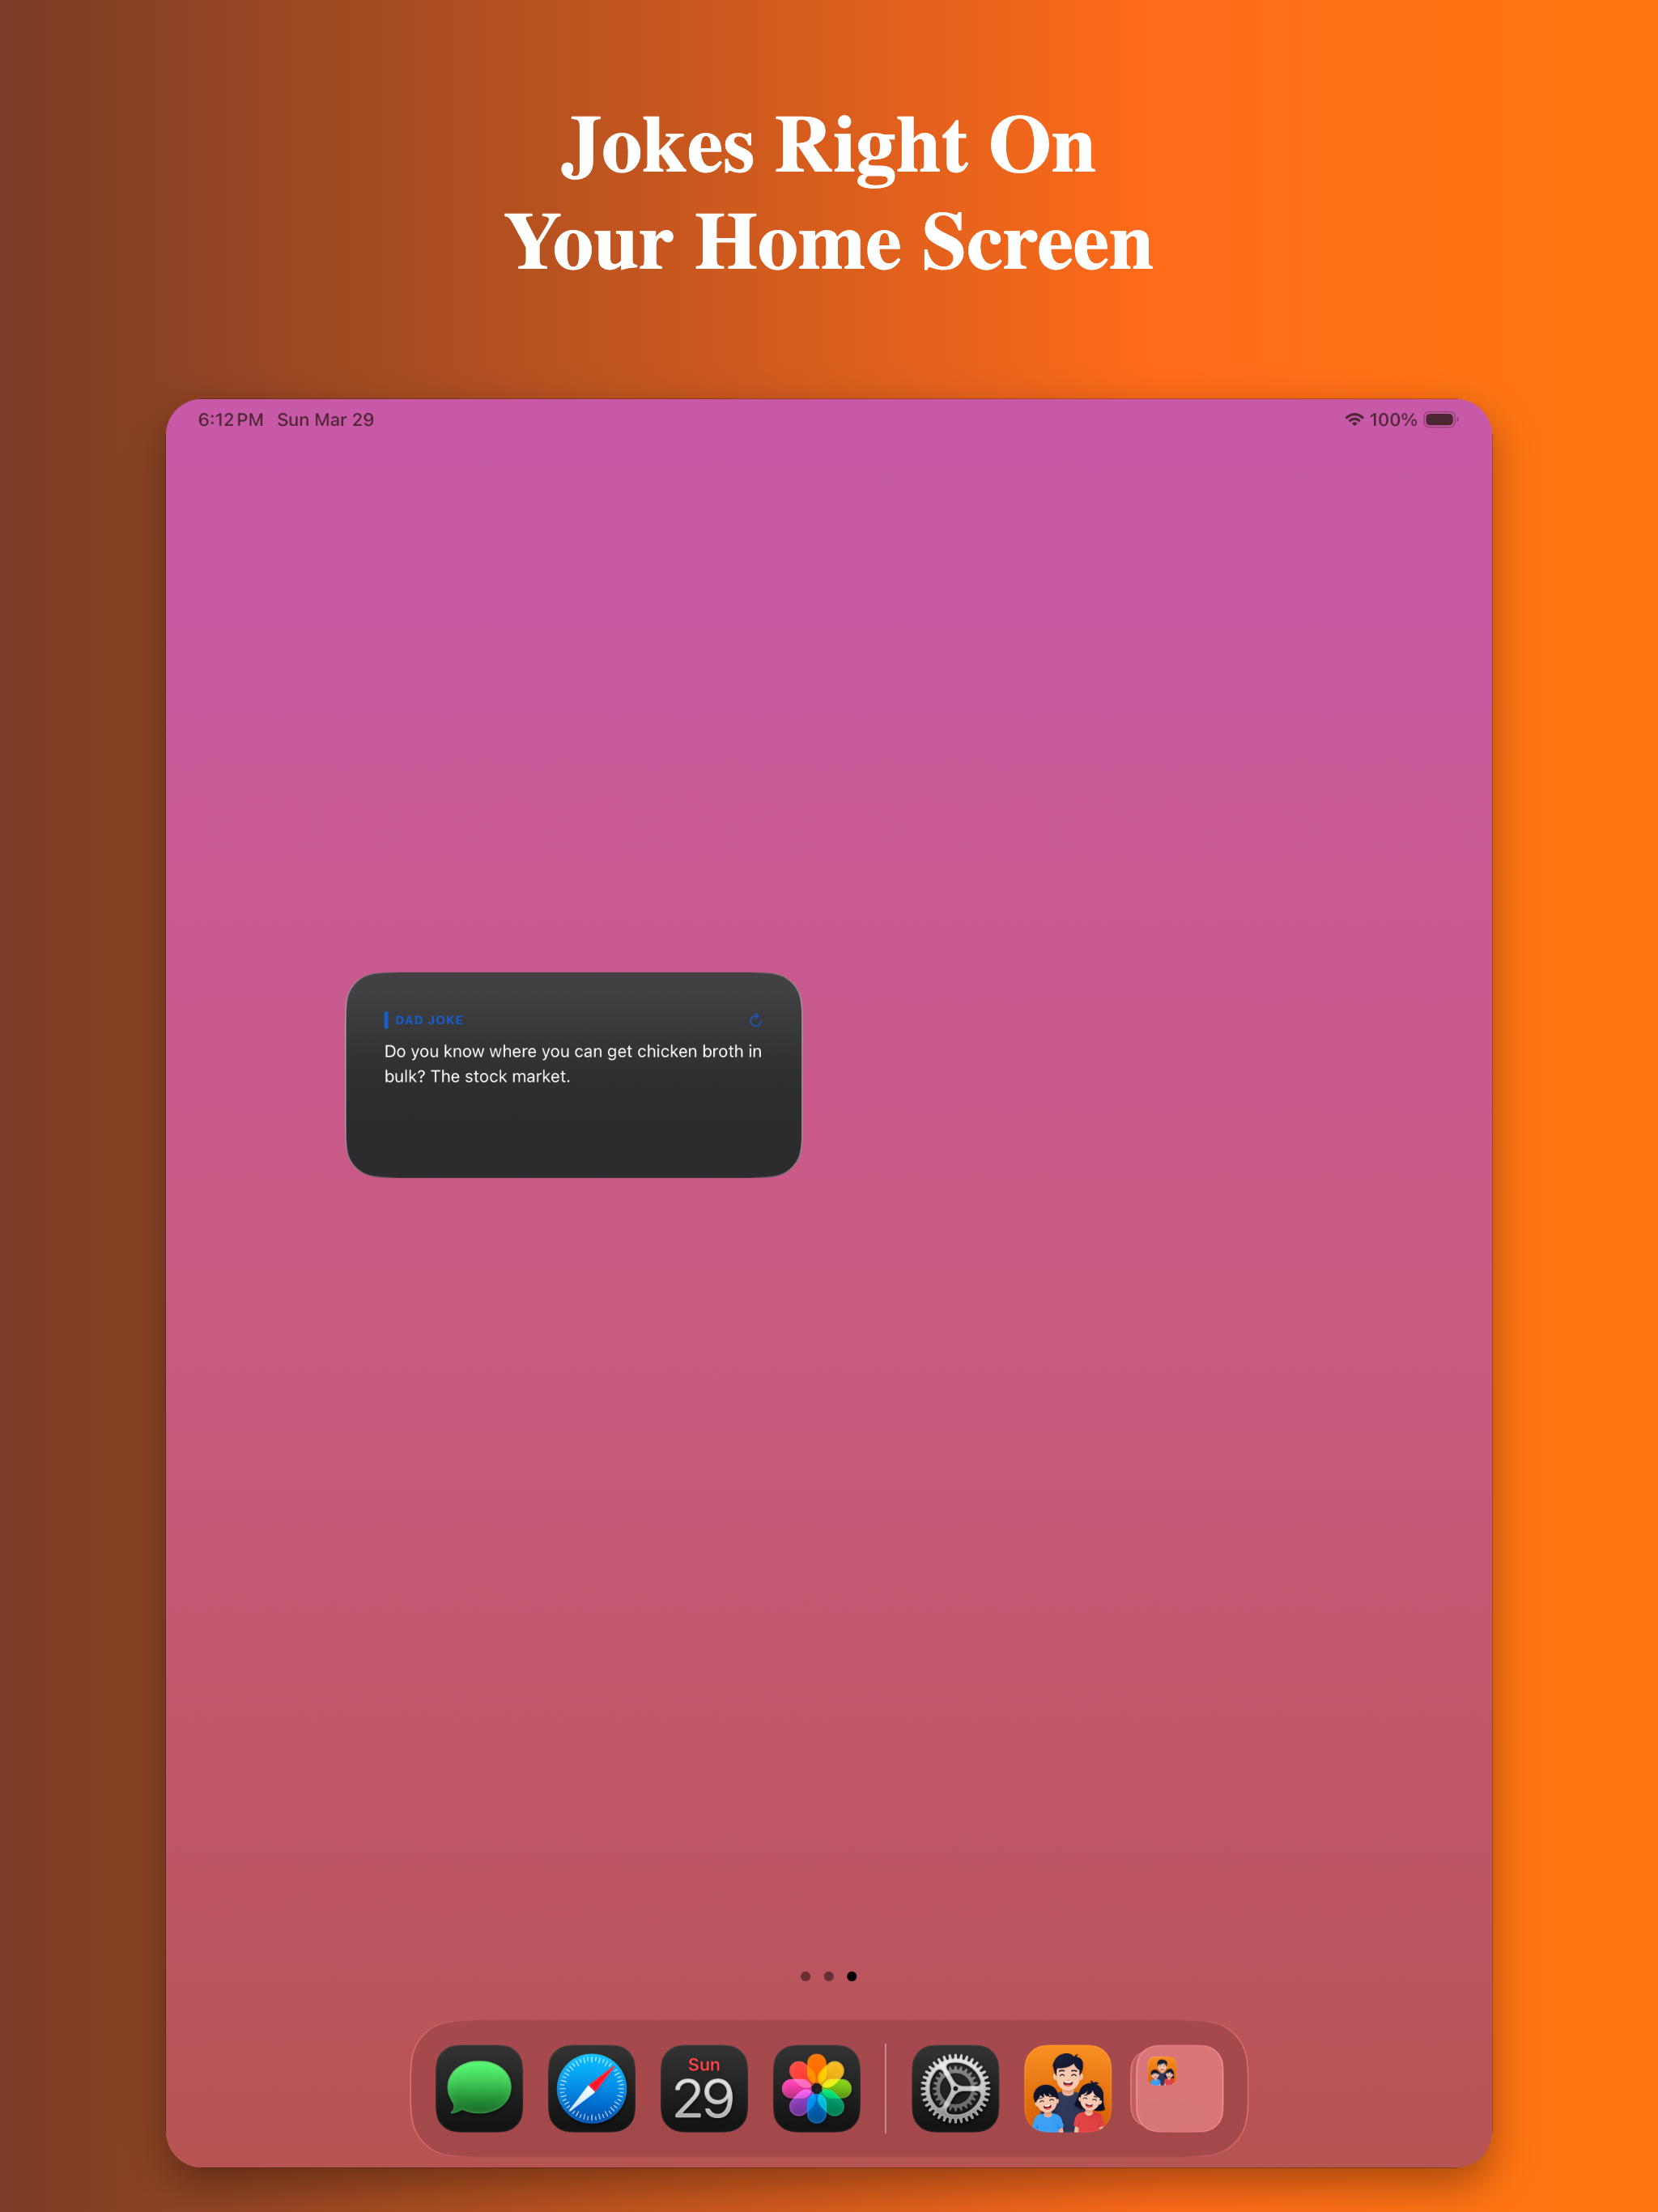Tap the 6:12 PM clock
The image size is (1658, 2212).
click(231, 420)
